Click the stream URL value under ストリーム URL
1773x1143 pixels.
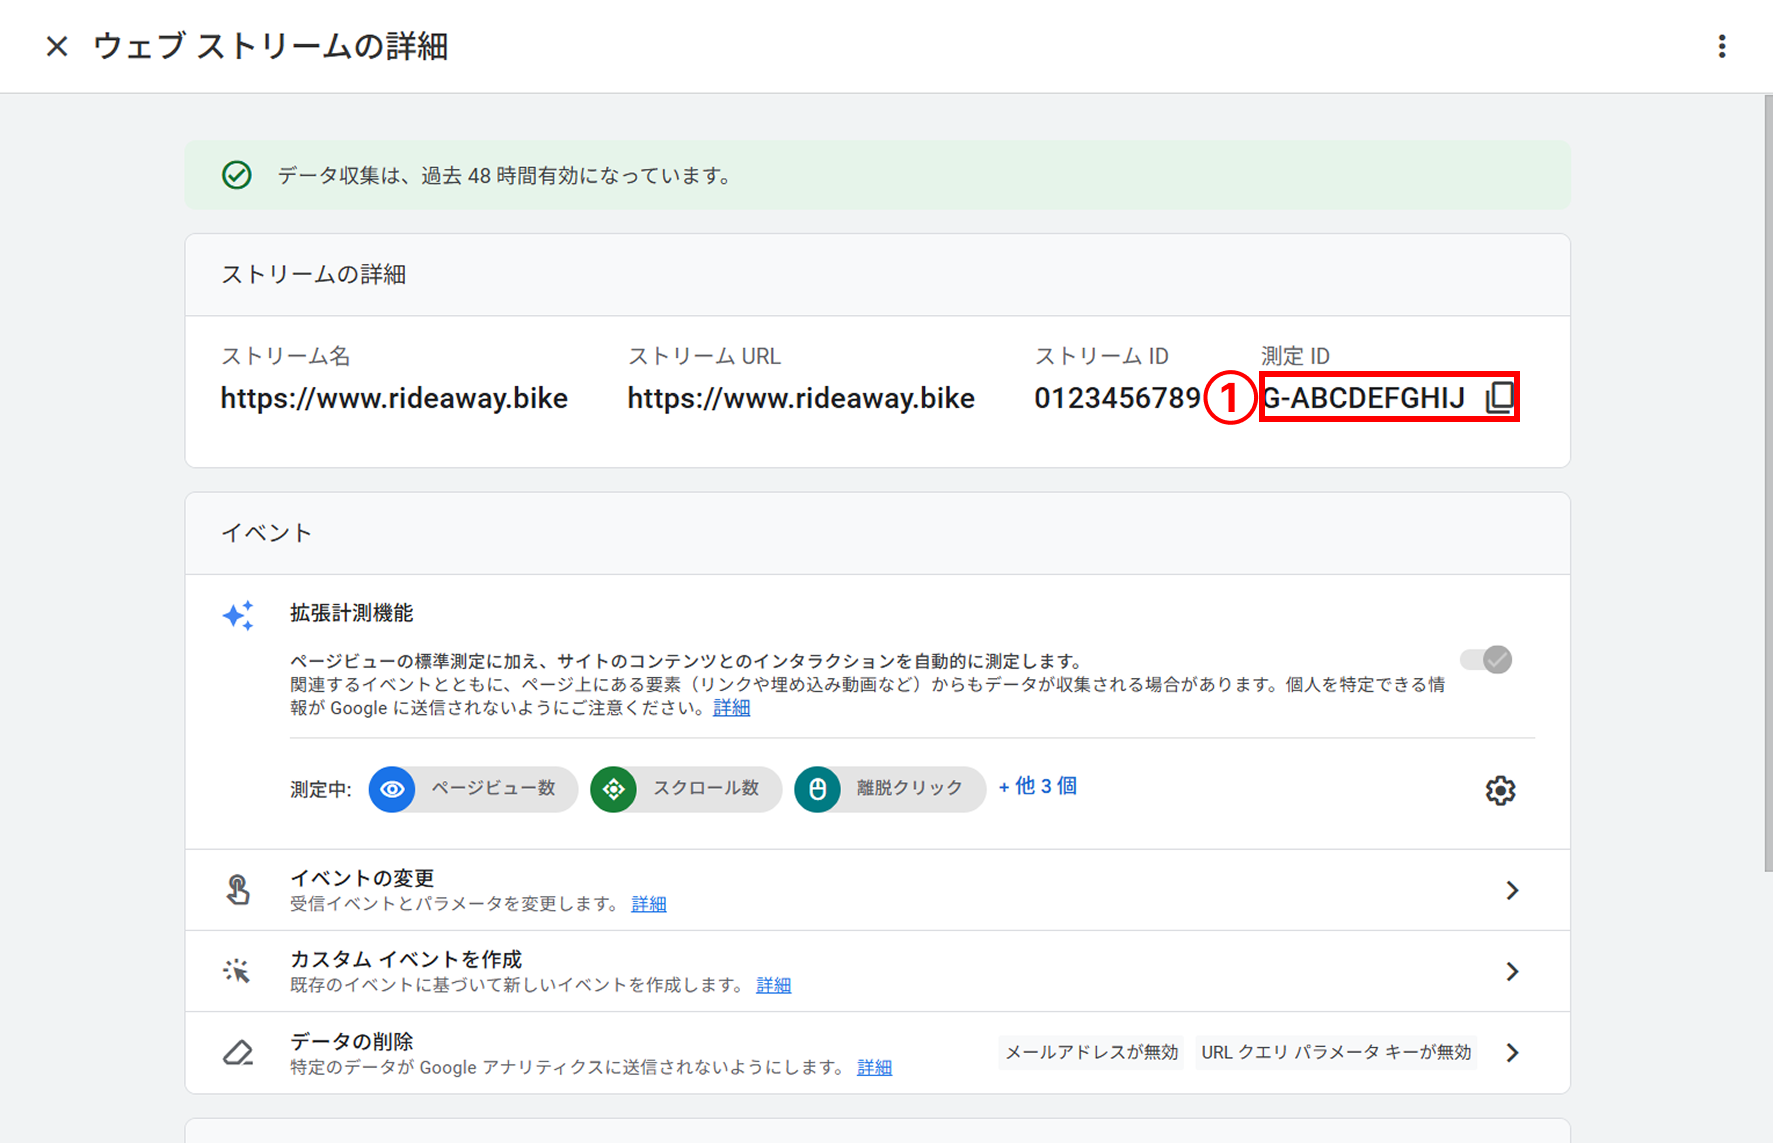click(801, 398)
